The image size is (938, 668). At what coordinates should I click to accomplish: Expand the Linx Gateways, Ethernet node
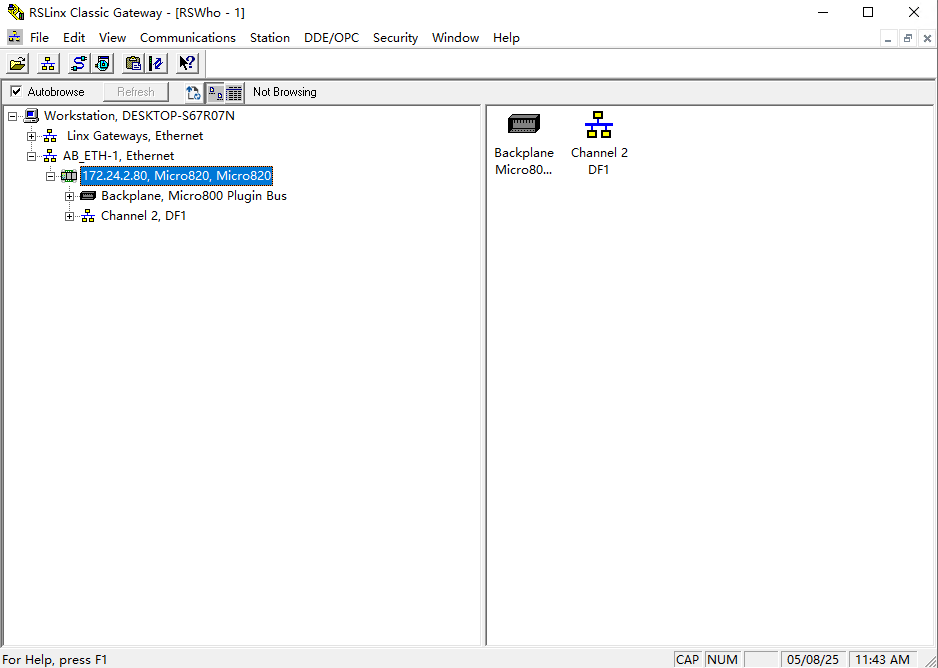tap(32, 136)
